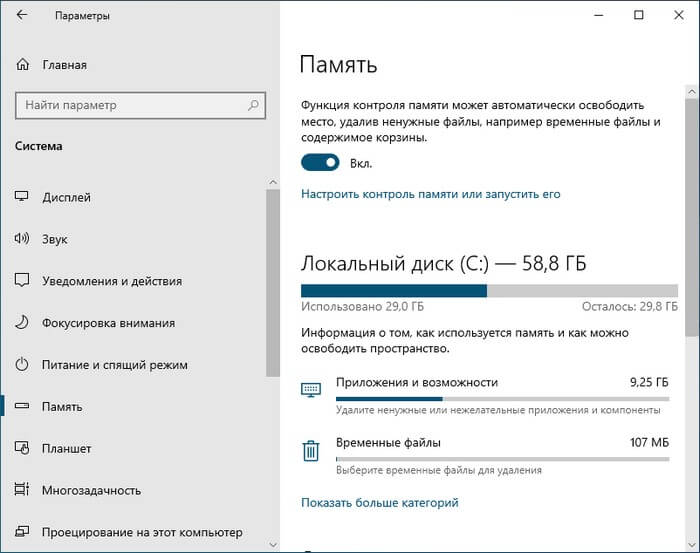Click the Home icon beside Главная
This screenshot has width=700, height=553.
[x=23, y=65]
